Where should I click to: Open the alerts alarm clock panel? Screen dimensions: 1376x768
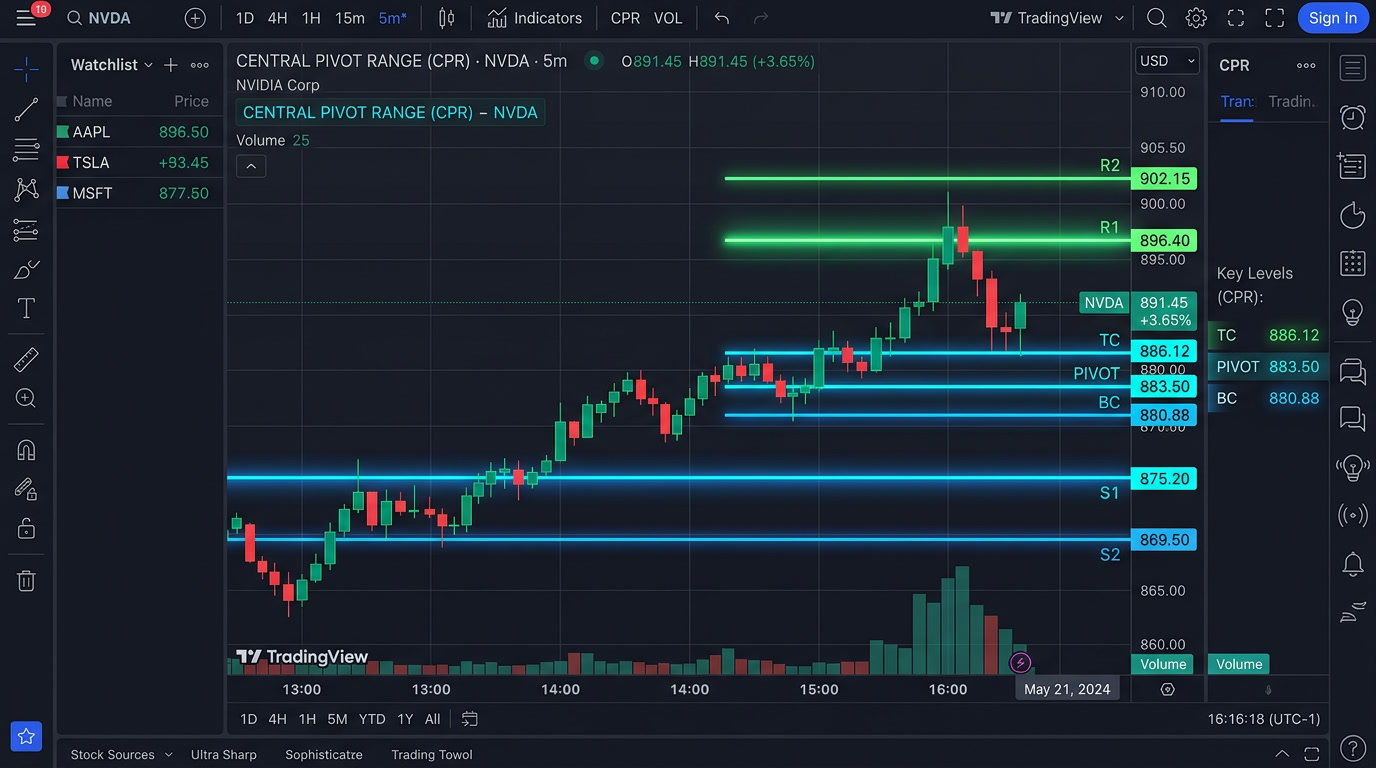point(1352,117)
